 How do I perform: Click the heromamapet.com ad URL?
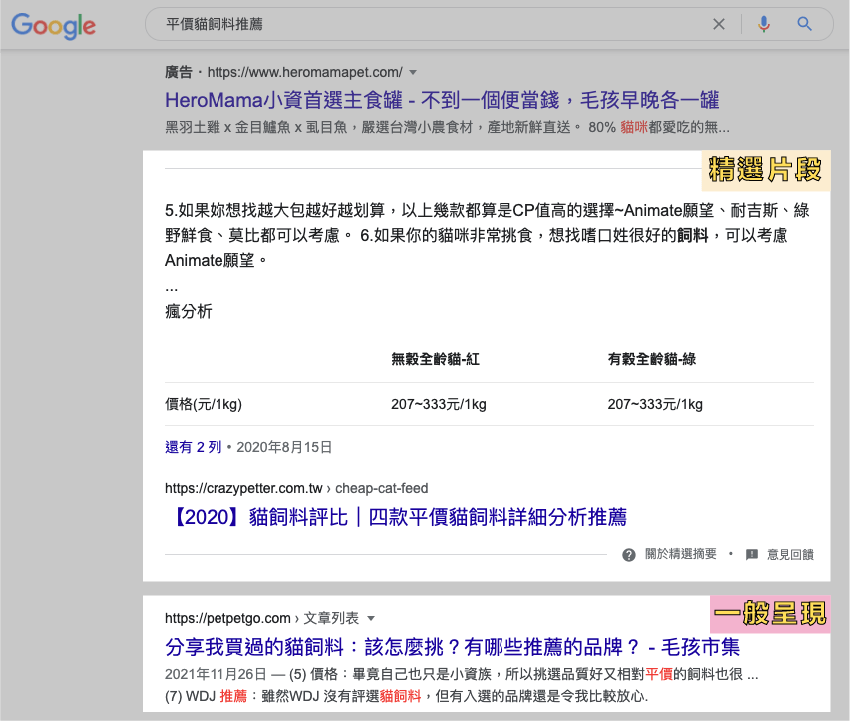point(305,73)
